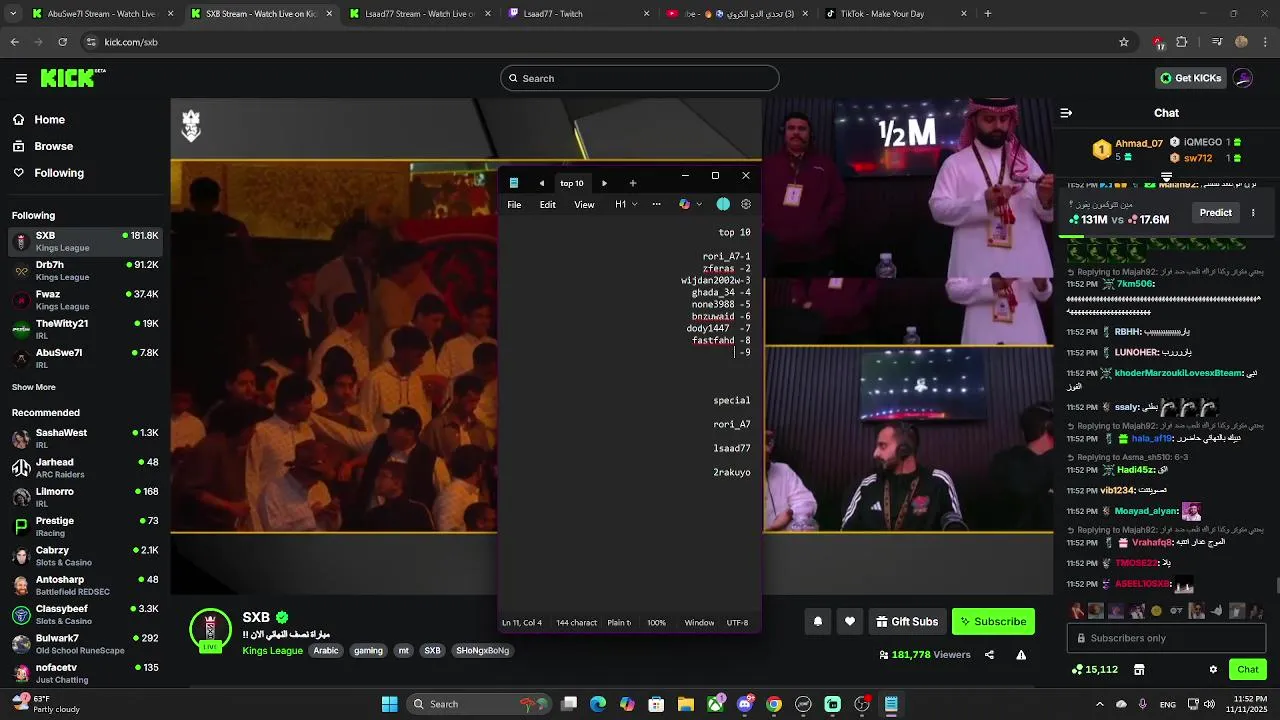Viewport: 1280px width, 720px height.
Task: Share the stream via share icon
Action: (x=989, y=655)
